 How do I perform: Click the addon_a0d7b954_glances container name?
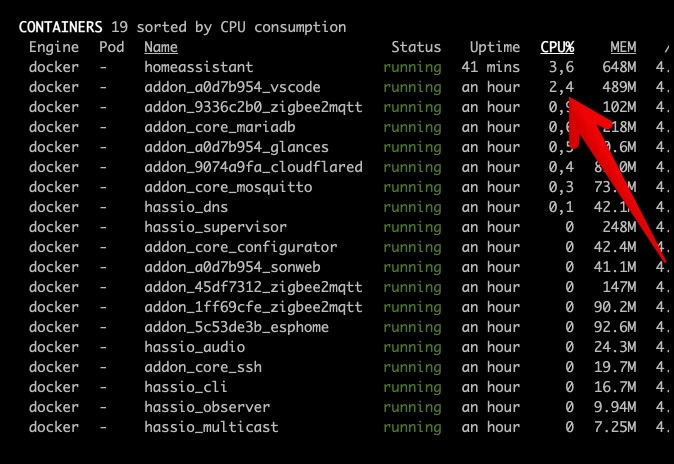236,147
